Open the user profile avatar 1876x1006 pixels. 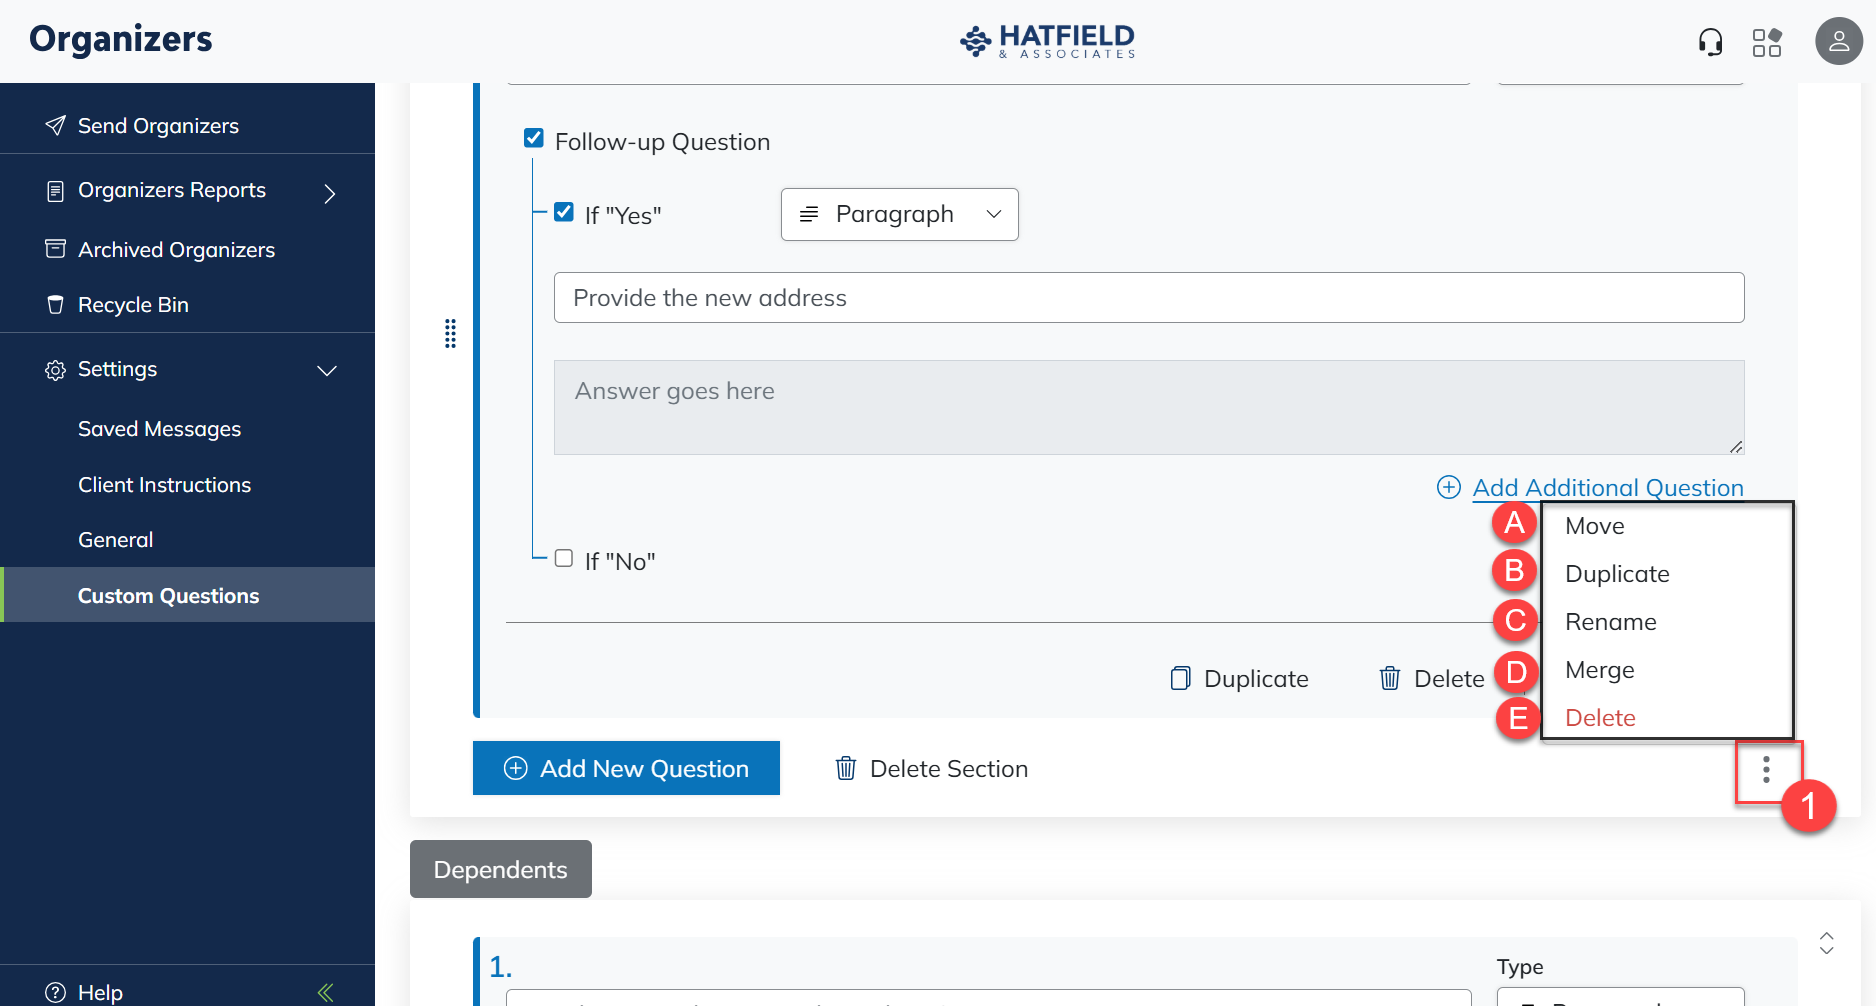pyautogui.click(x=1838, y=41)
